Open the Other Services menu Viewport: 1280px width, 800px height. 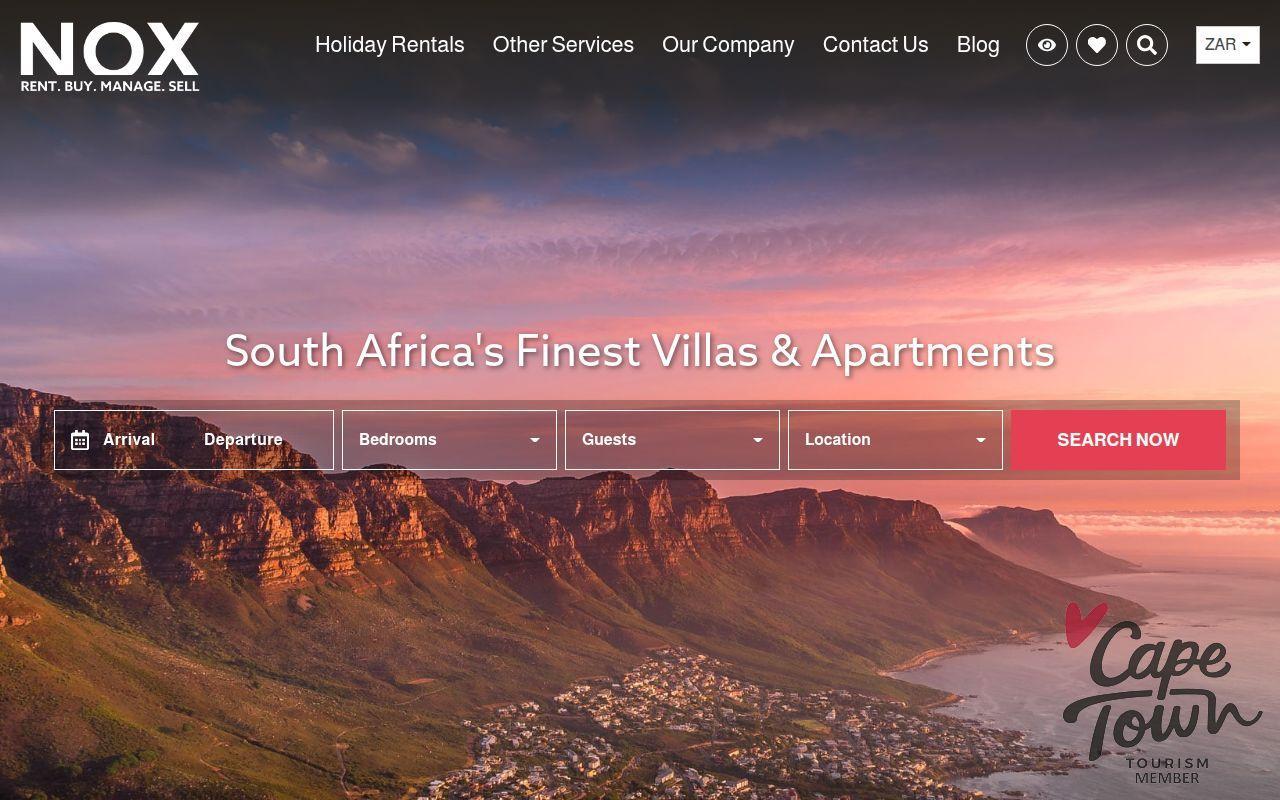point(563,45)
